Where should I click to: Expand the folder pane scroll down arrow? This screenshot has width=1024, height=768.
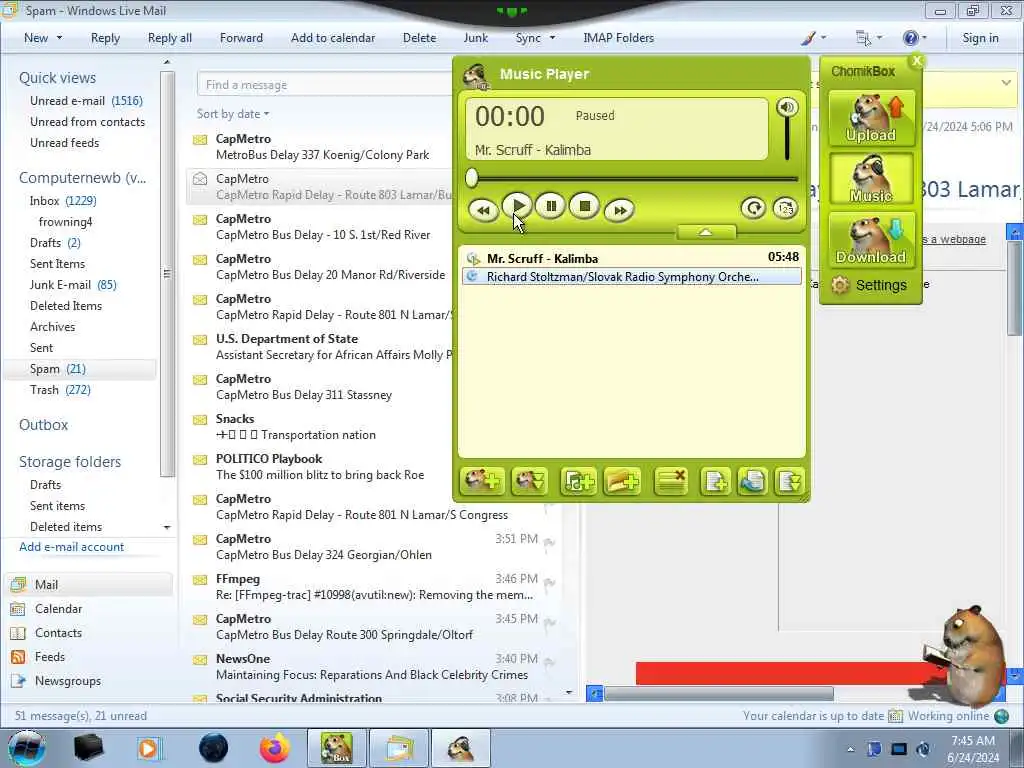tap(167, 527)
